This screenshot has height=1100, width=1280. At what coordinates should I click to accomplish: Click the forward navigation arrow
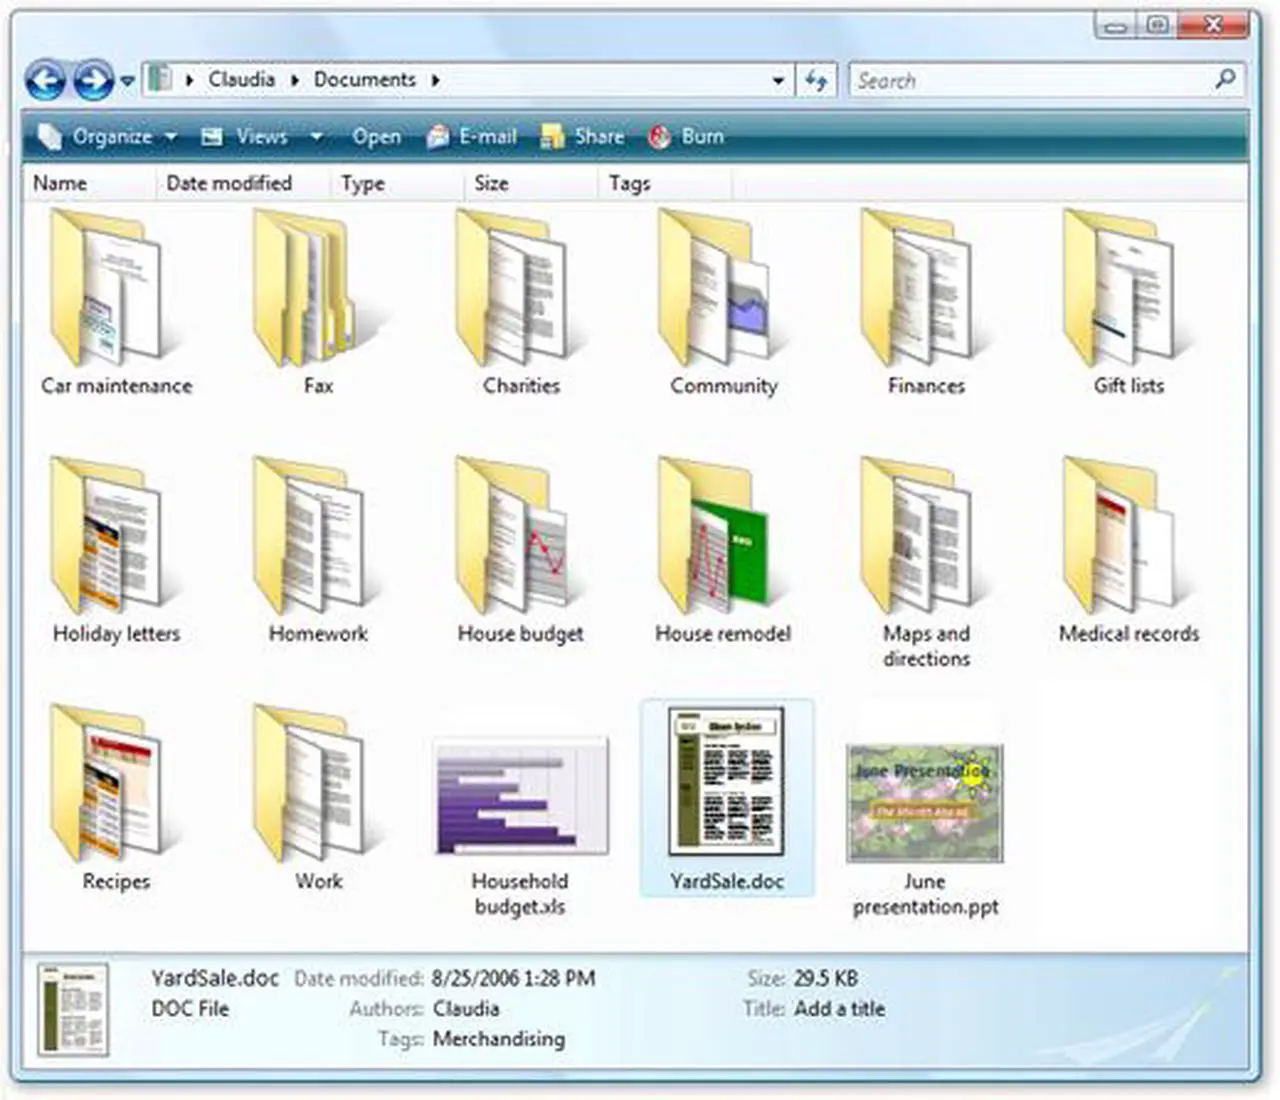(92, 80)
